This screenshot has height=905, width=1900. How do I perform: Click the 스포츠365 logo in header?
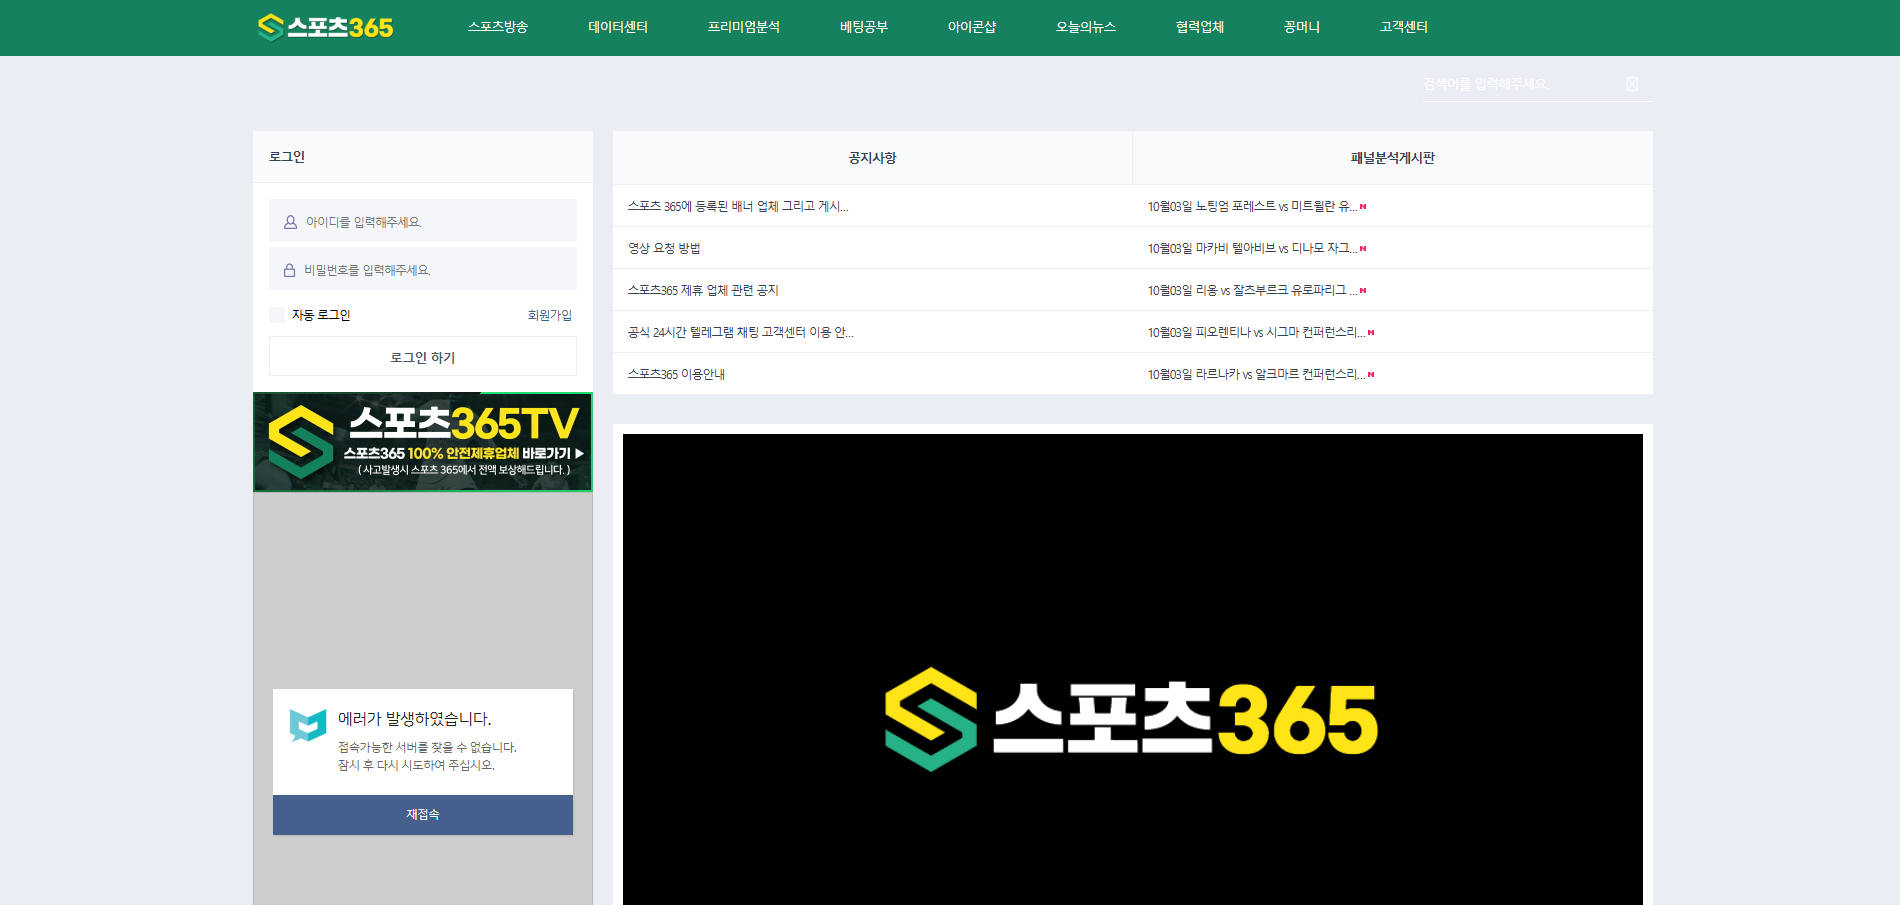325,27
